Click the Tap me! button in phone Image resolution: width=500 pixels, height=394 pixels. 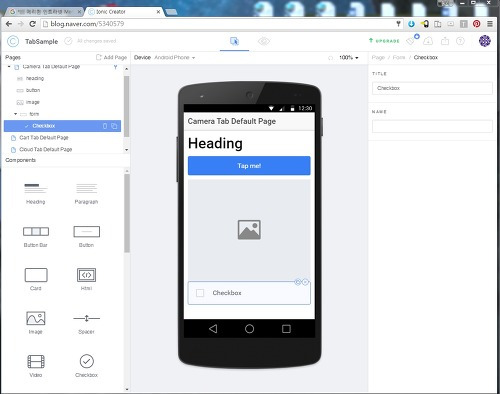click(249, 166)
